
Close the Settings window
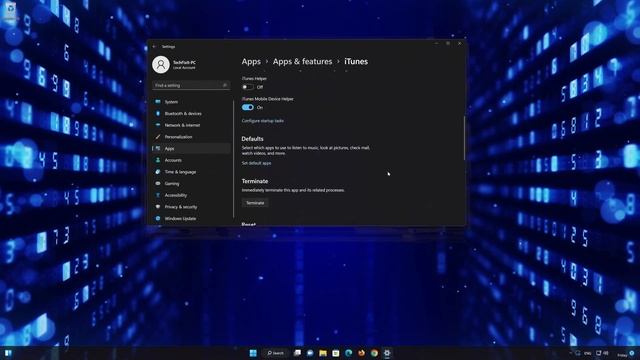pyautogui.click(x=460, y=43)
